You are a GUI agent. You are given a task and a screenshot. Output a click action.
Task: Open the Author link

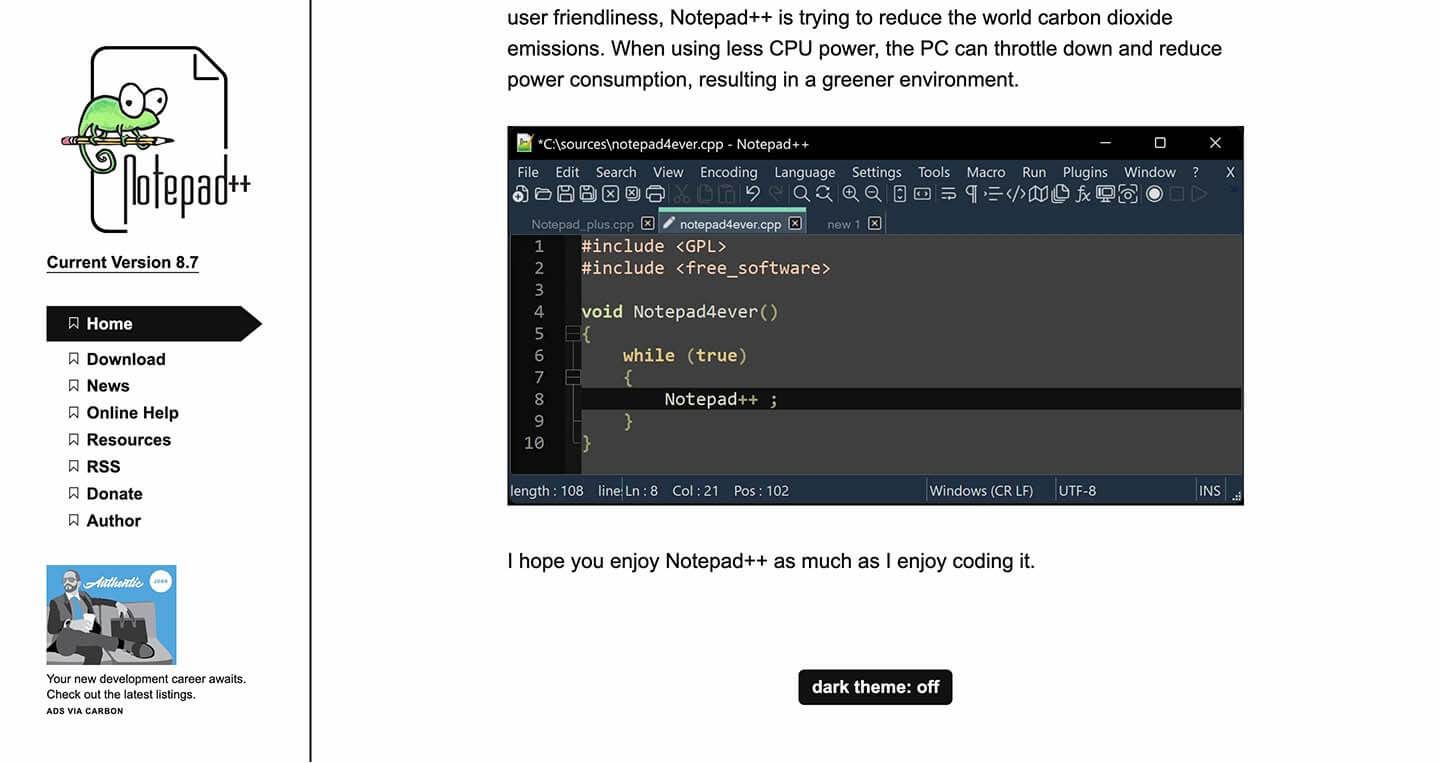tap(113, 521)
